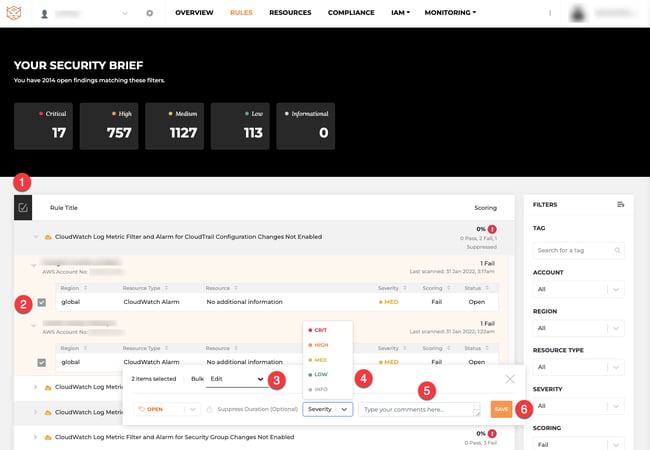Click the Search for a tag field
This screenshot has height=450, width=650.
click(578, 250)
